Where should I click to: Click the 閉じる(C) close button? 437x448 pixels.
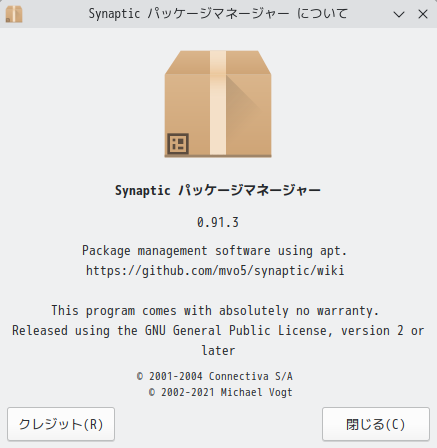[x=376, y=424]
